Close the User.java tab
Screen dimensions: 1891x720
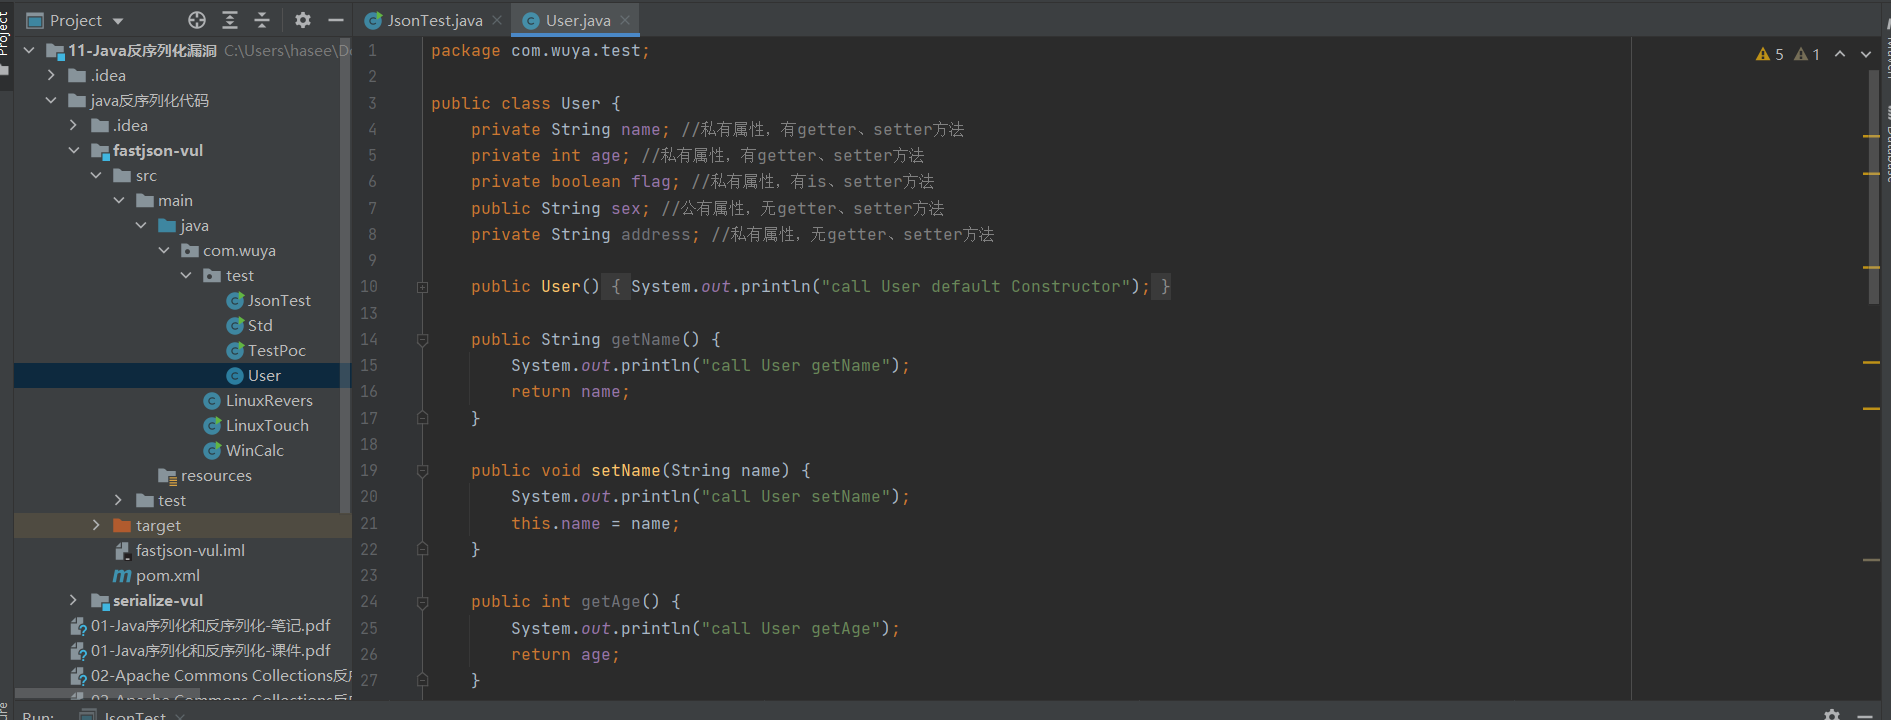(625, 20)
